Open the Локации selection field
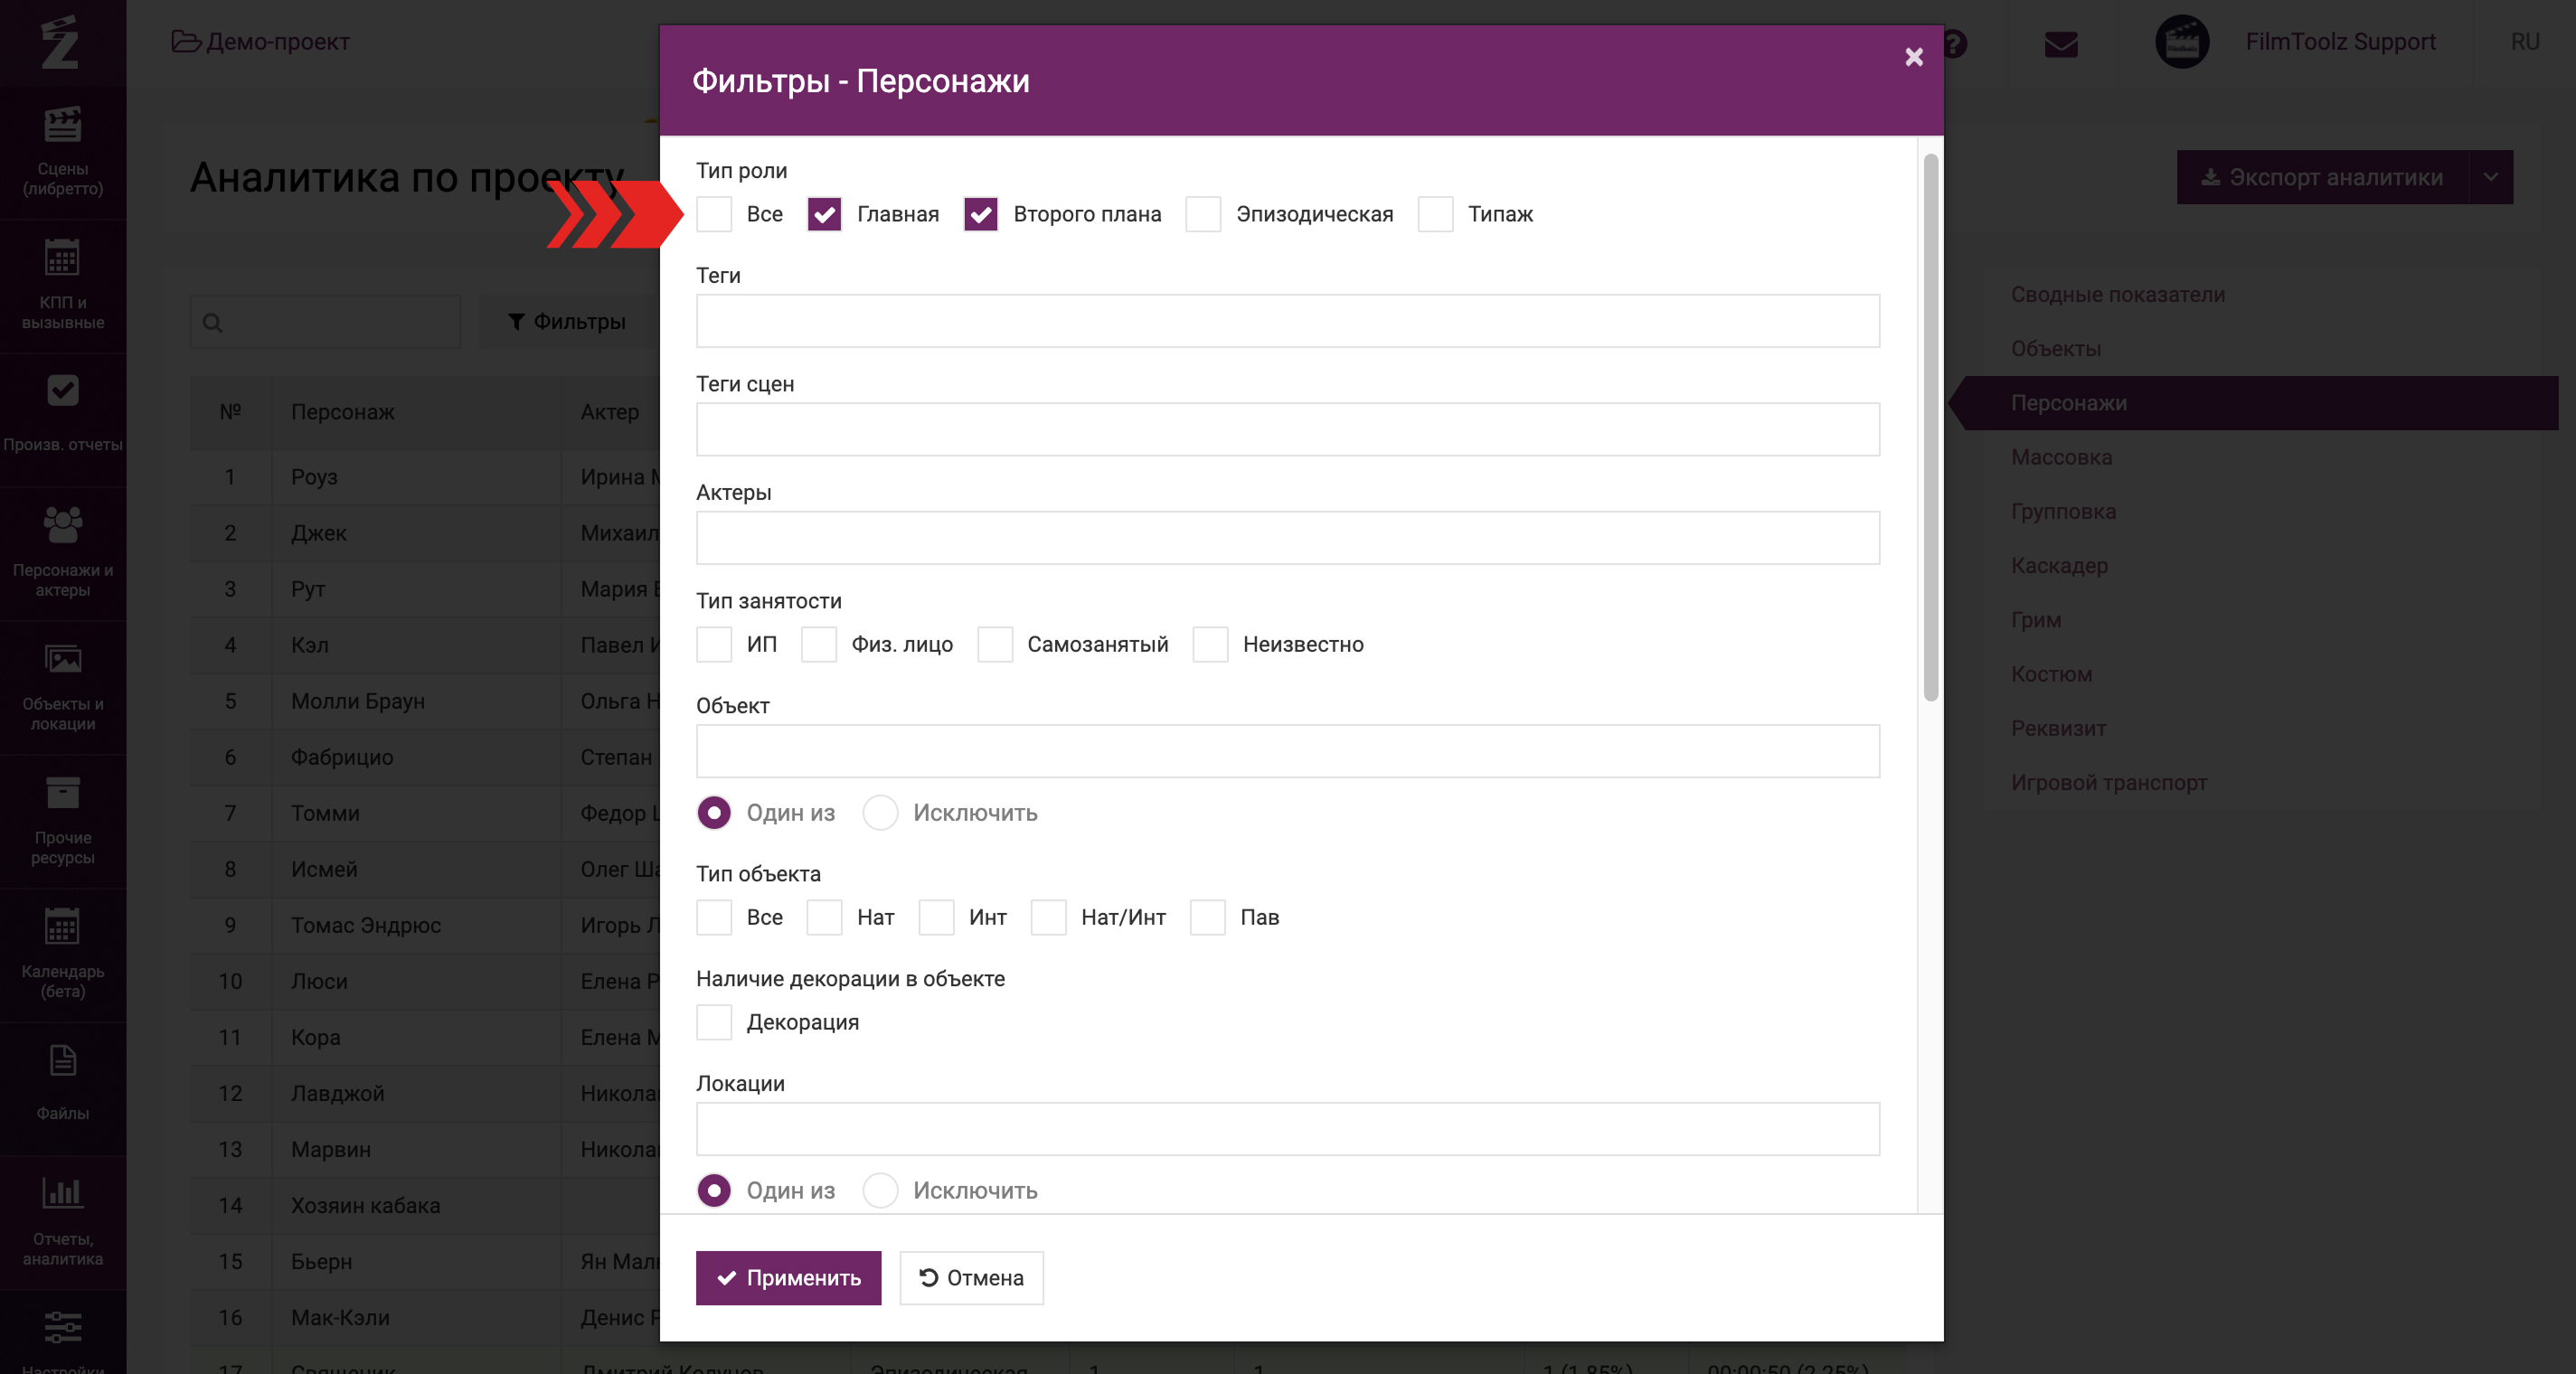Screen dimensions: 2576x1374 point(1288,1129)
